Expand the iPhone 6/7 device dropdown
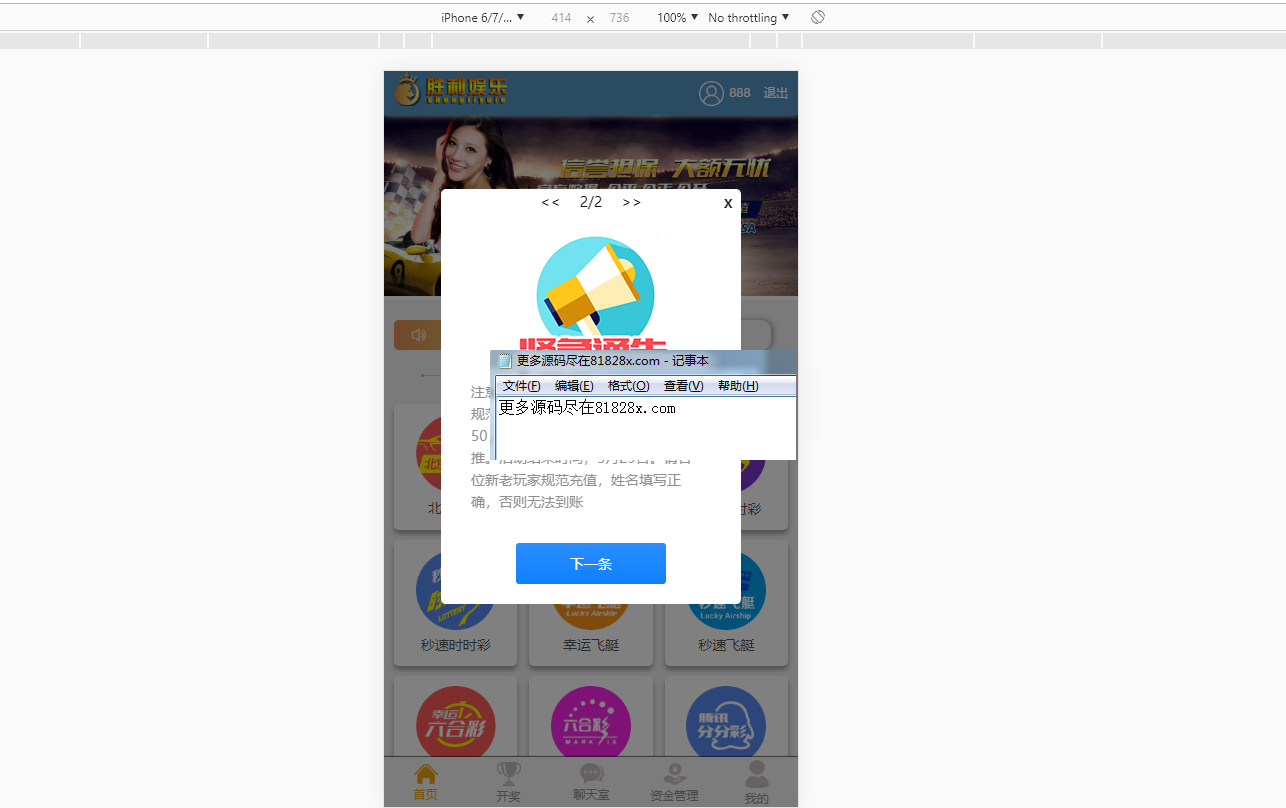The image size is (1286, 808). (x=482, y=18)
